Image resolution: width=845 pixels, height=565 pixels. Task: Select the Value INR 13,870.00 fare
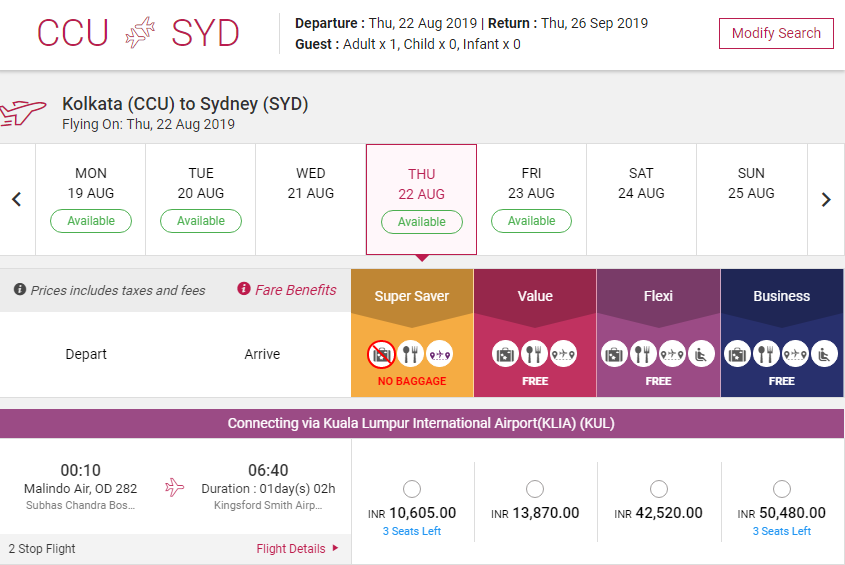point(535,489)
